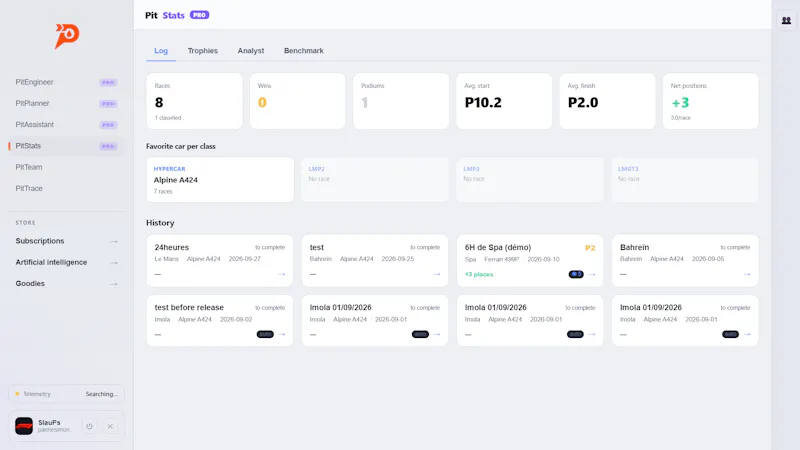Image resolution: width=800 pixels, height=450 pixels.
Task: Click the PRO badge next to PitStats
Action: 108,146
